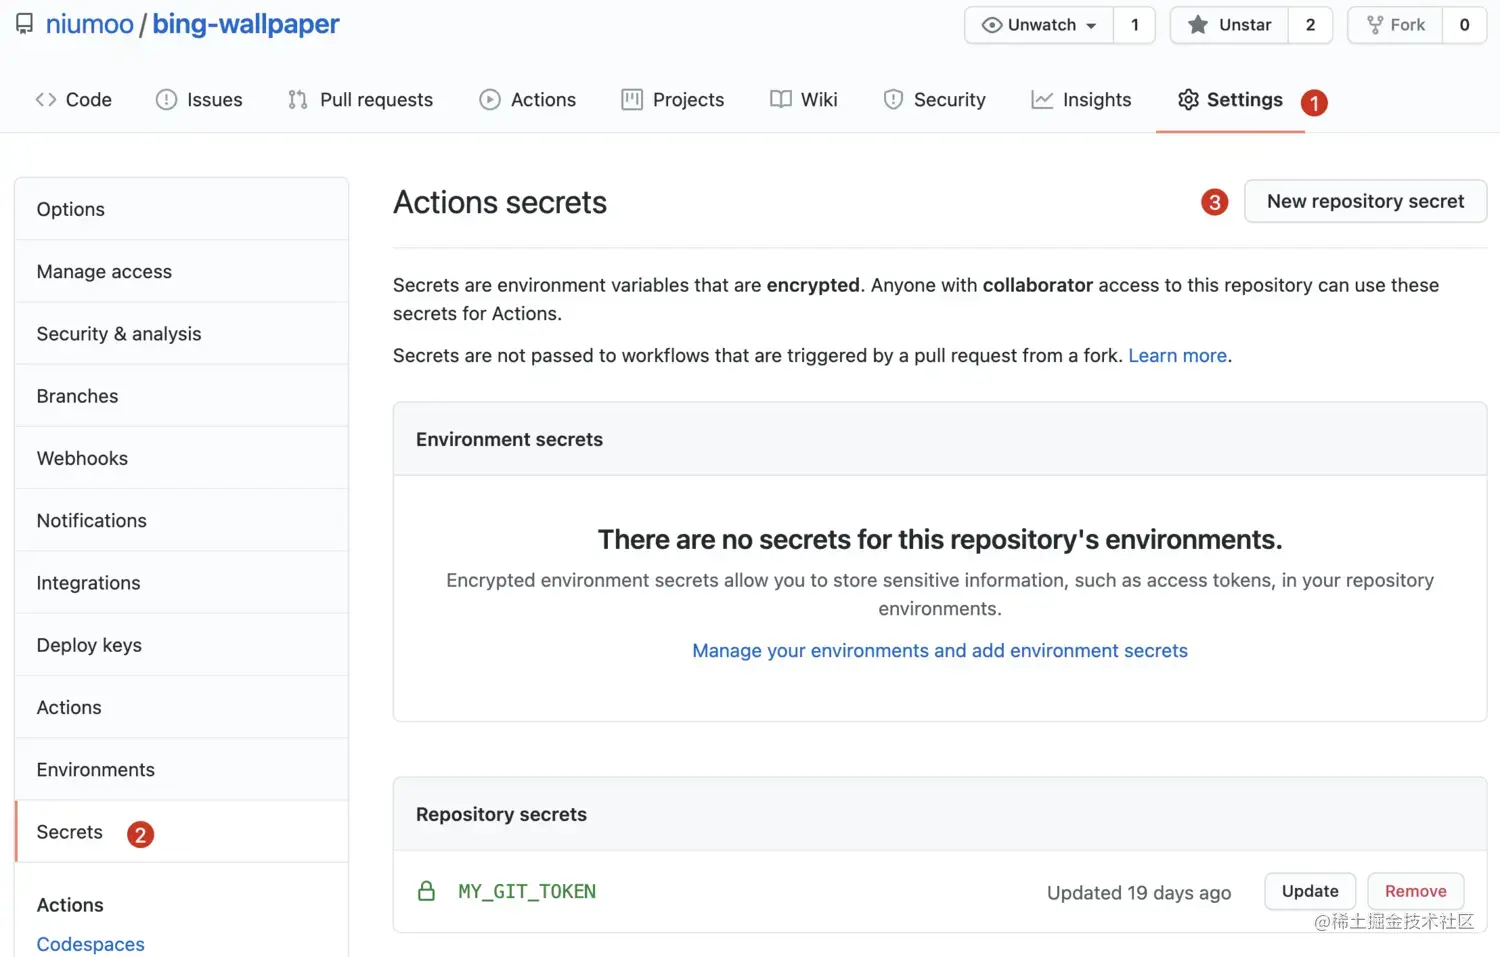
Task: Click the Environment secrets heading
Action: pos(509,439)
